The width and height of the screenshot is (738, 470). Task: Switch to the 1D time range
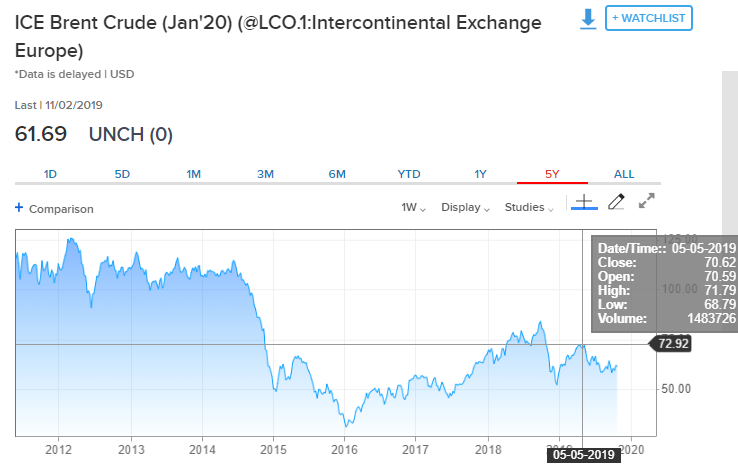click(50, 174)
